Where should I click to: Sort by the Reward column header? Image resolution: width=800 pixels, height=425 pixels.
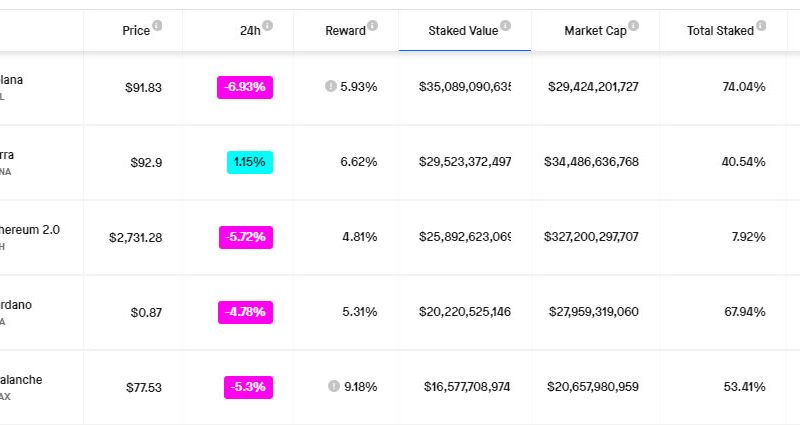point(345,31)
